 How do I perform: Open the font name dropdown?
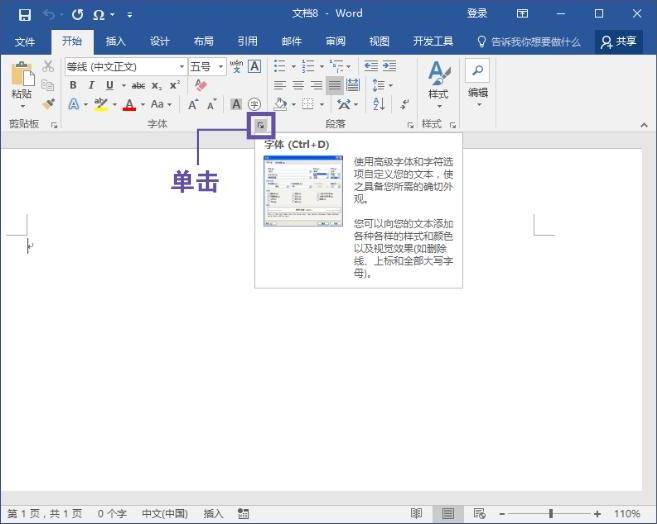click(181, 67)
